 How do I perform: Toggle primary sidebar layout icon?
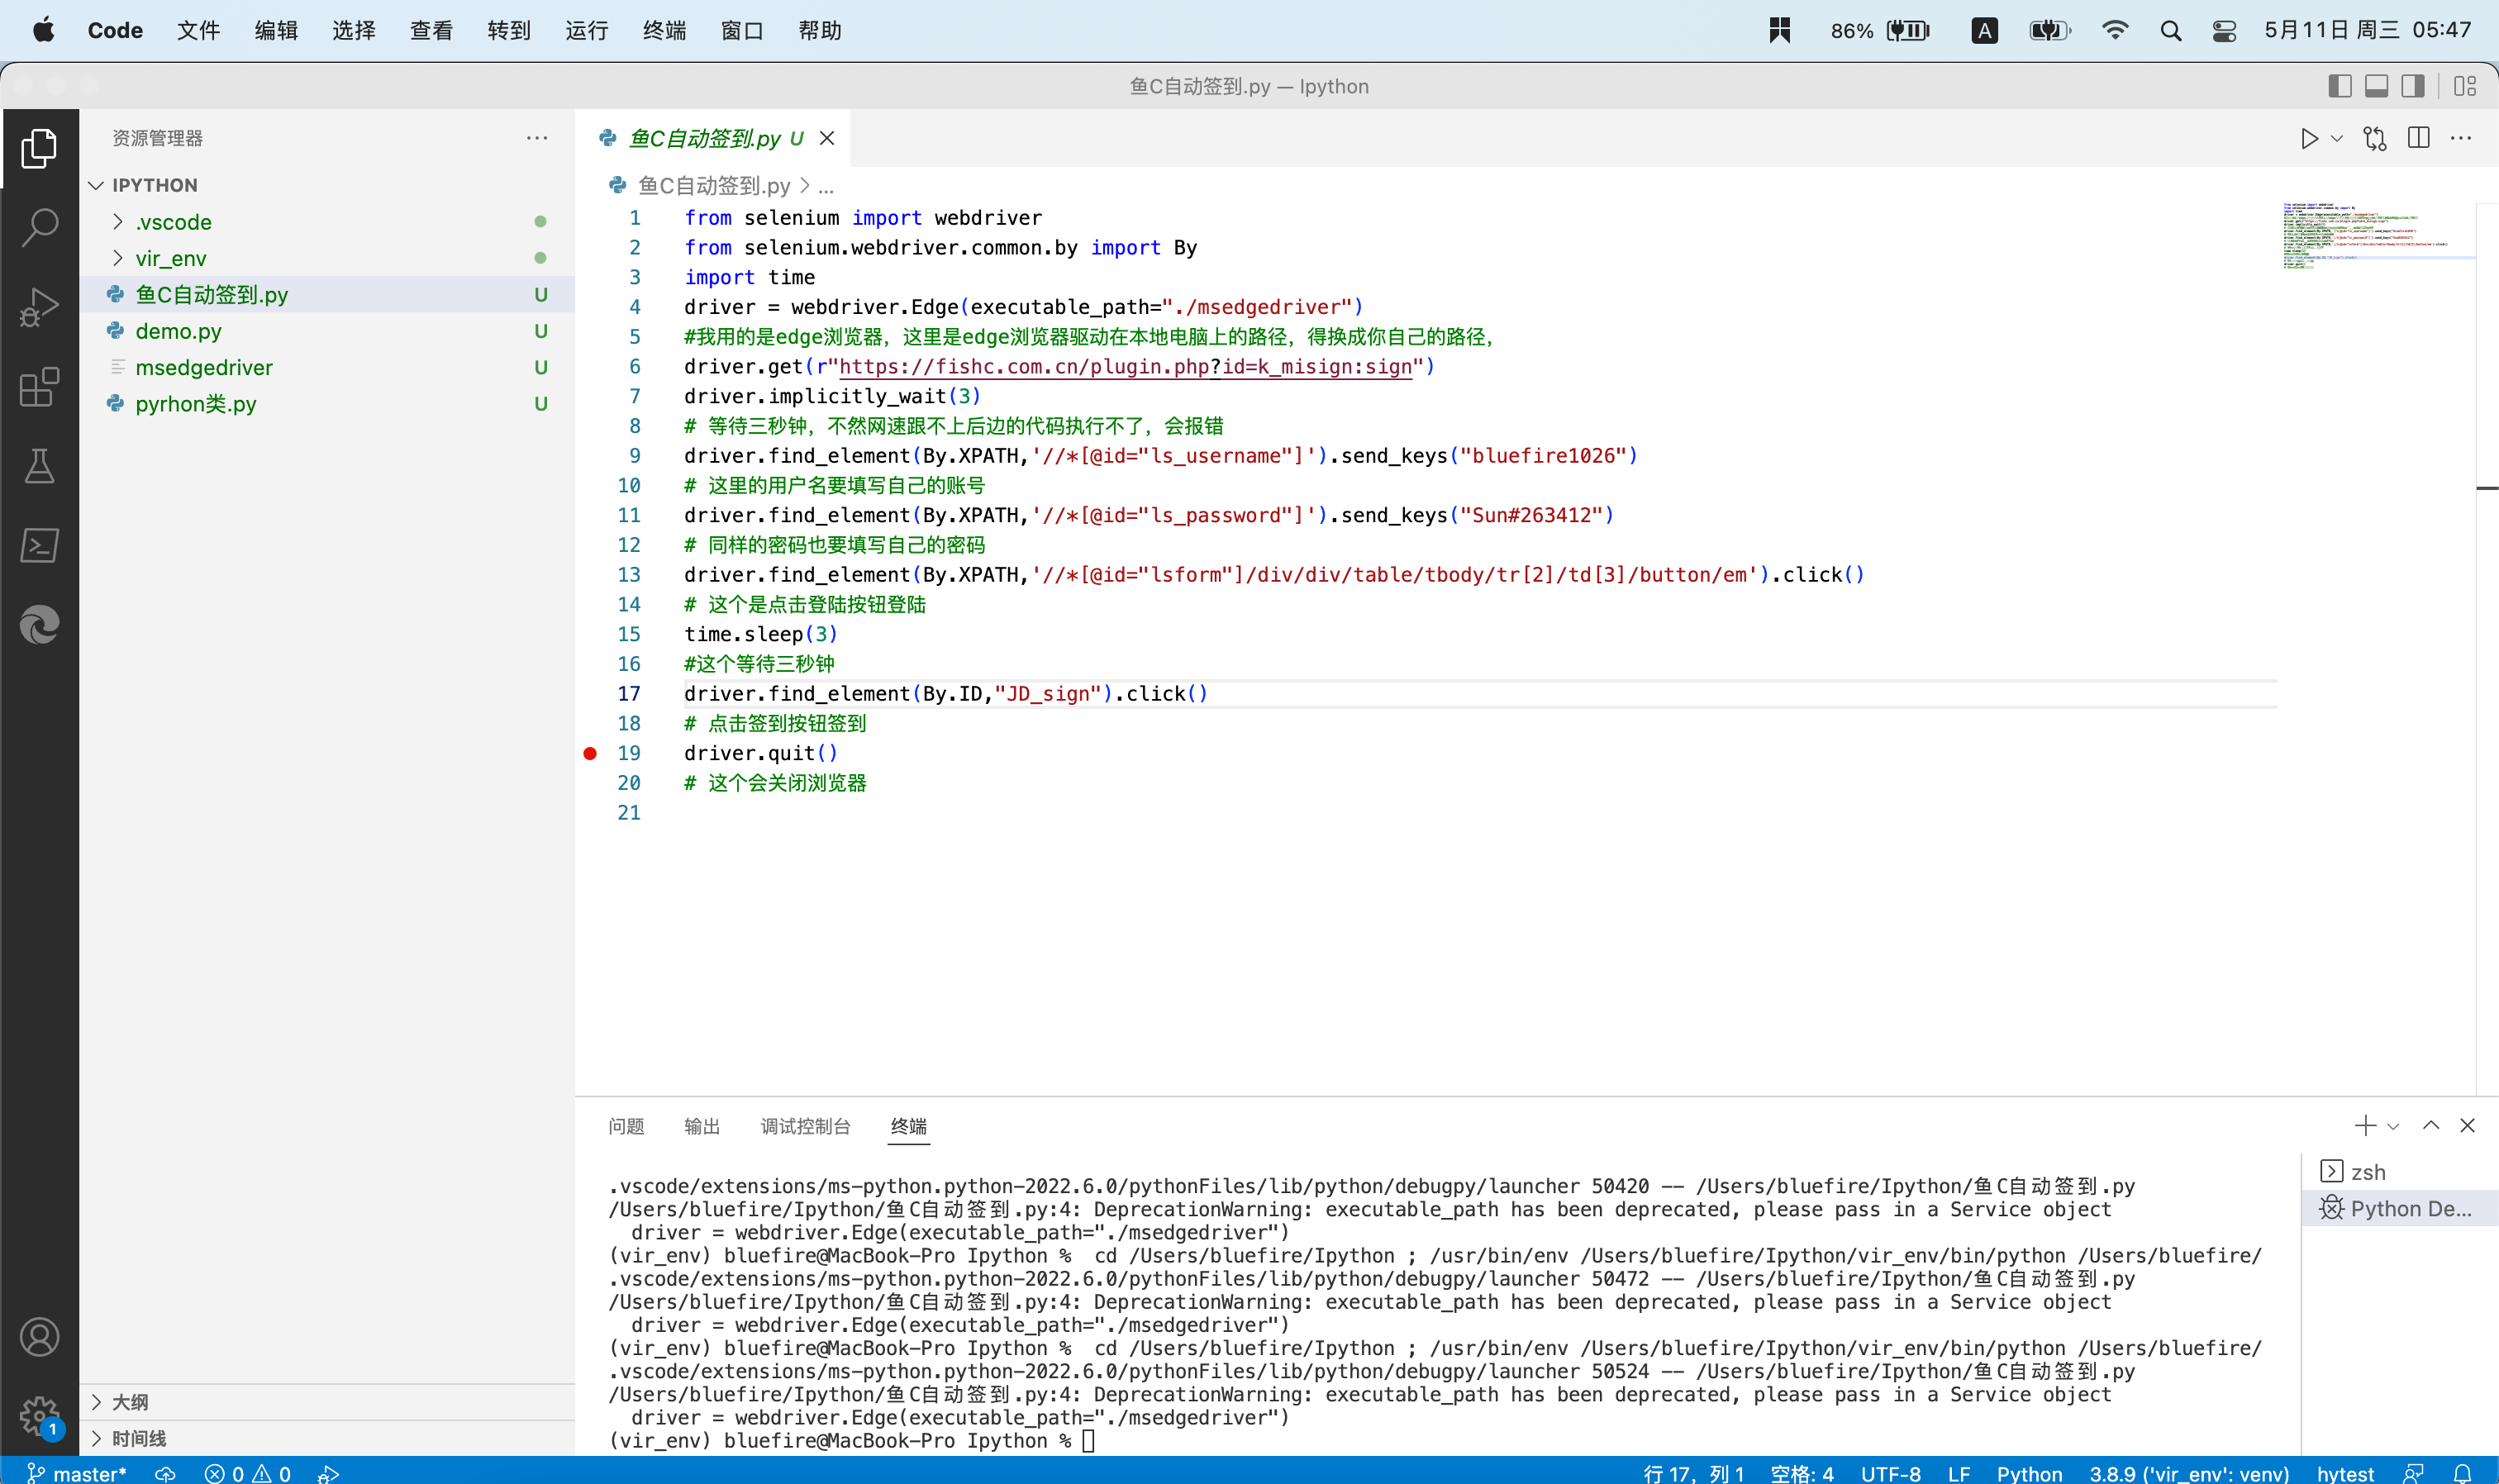pos(2339,86)
